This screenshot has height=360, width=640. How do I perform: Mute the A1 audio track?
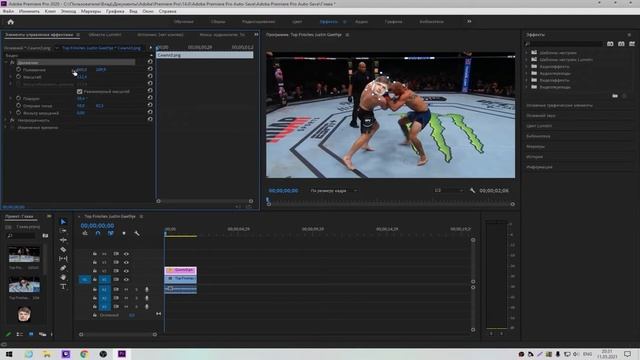point(126,289)
